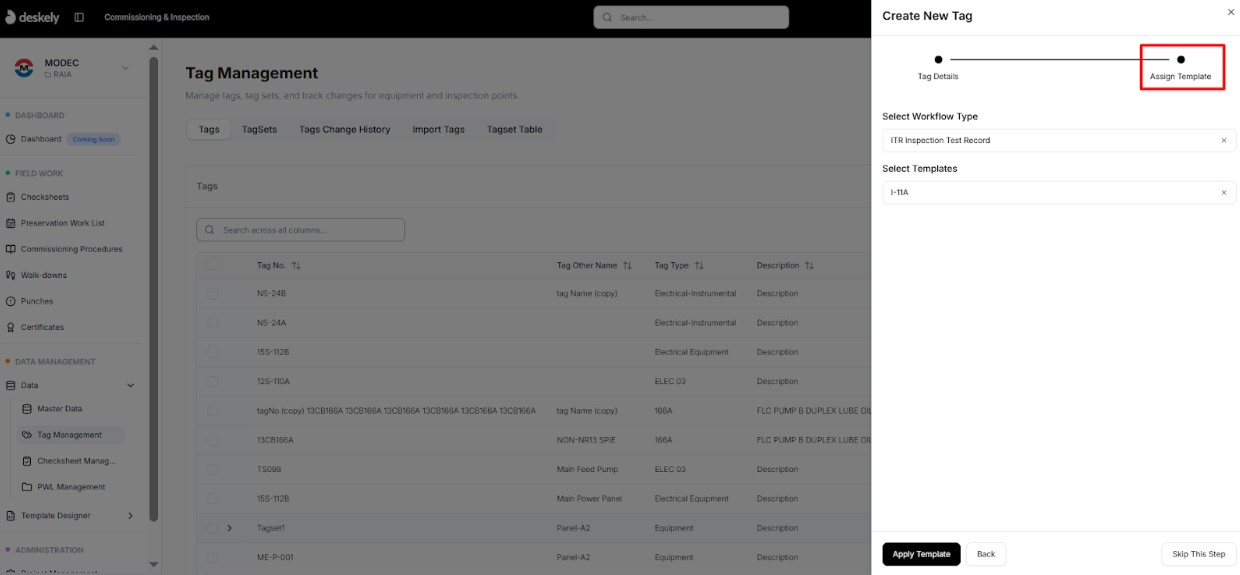Check the NS-24B row checkbox
Image resolution: width=1240 pixels, height=575 pixels.
[x=212, y=294]
